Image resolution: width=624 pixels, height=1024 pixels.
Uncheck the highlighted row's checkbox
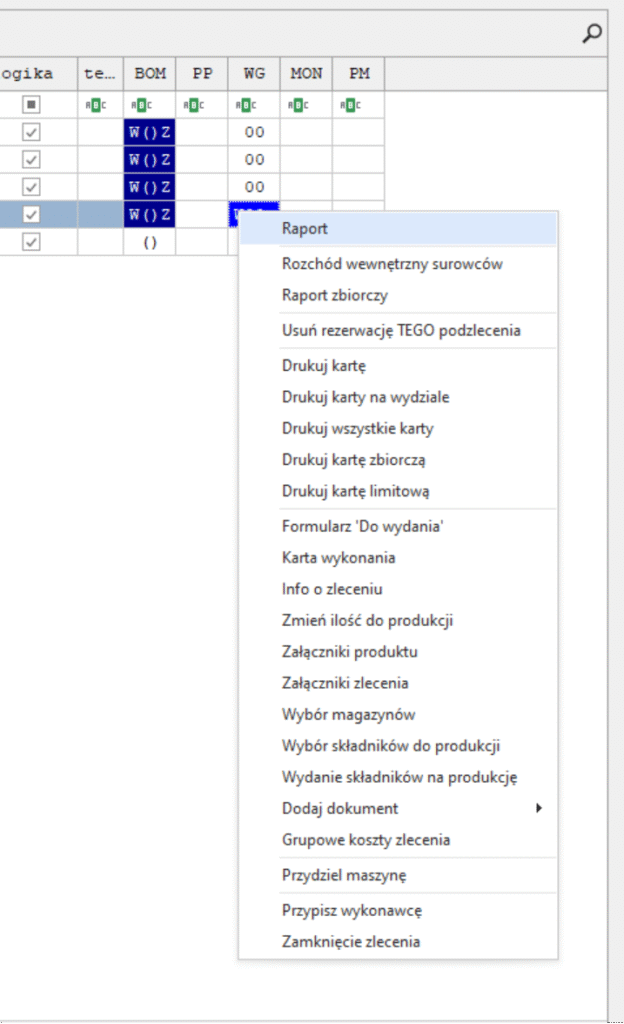tap(31, 214)
